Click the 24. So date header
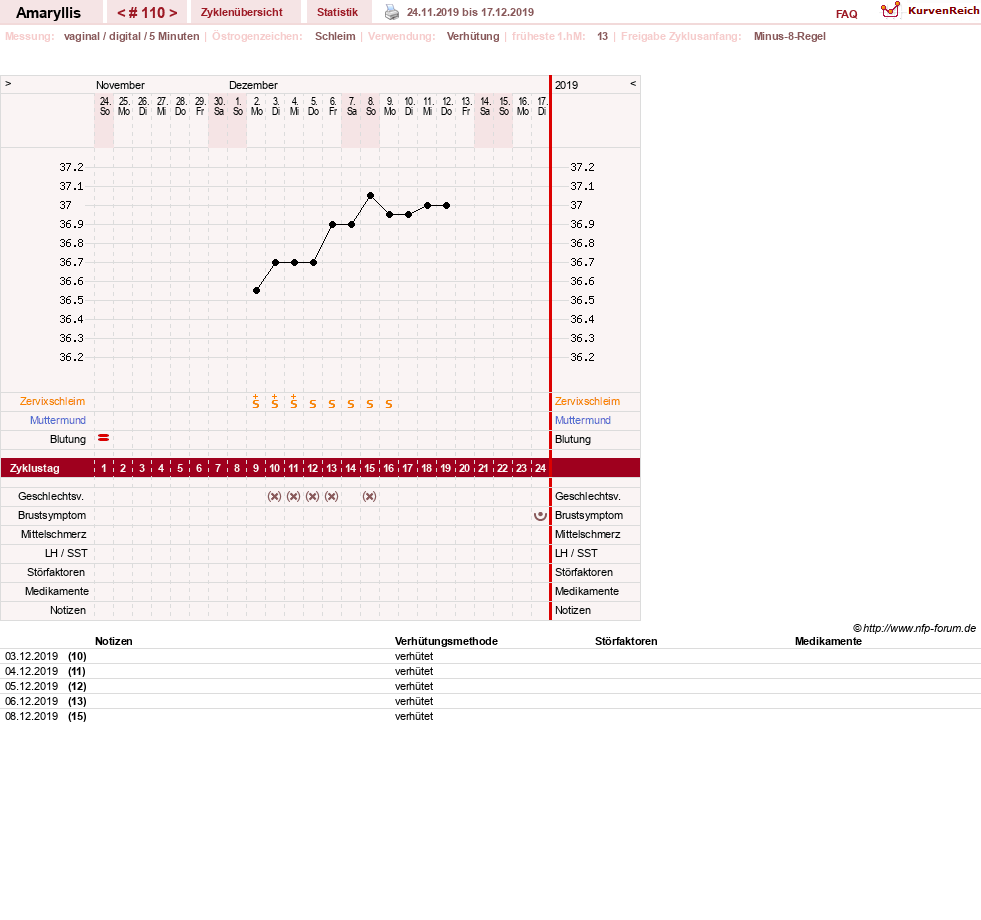The image size is (981, 920). pos(104,106)
